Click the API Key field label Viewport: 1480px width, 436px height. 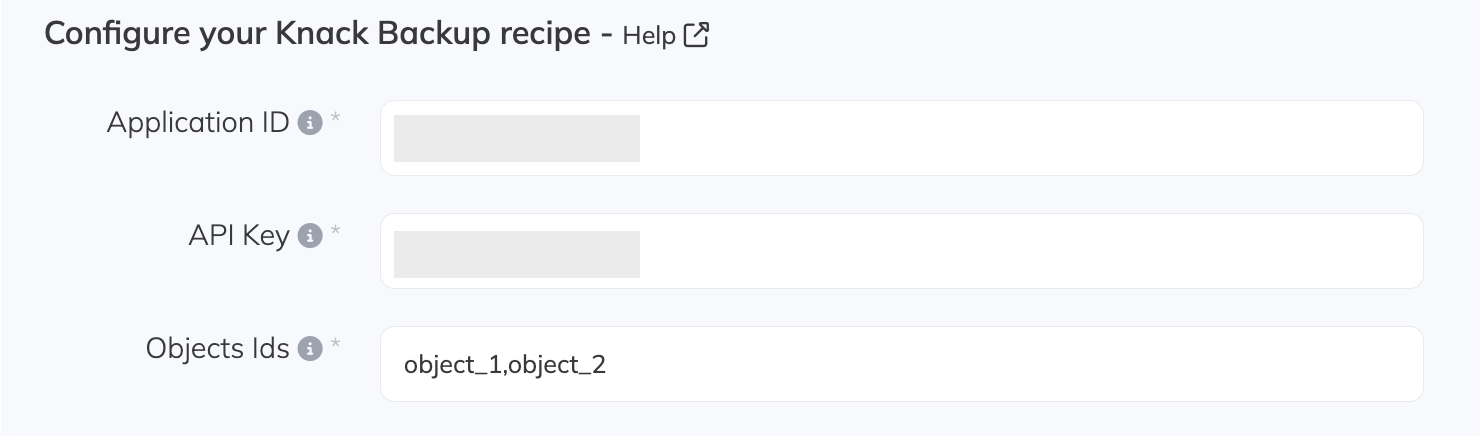(239, 236)
